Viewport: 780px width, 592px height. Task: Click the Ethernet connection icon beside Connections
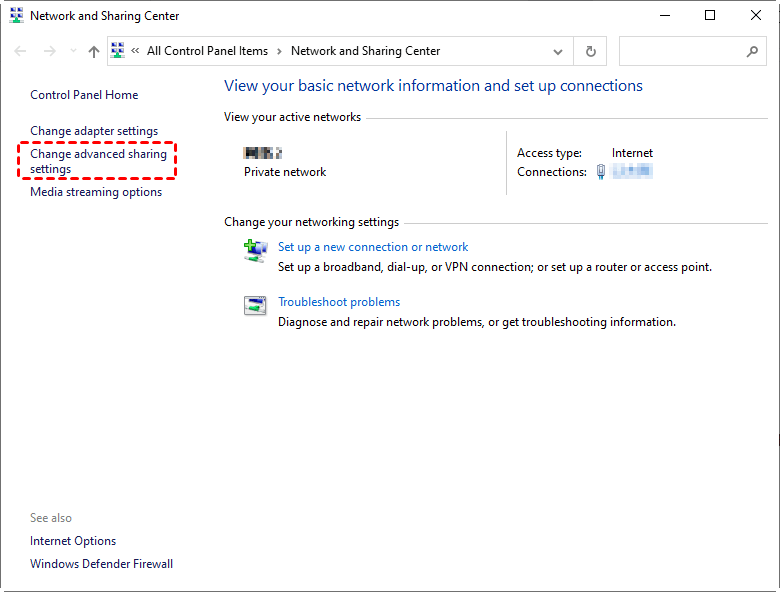click(601, 172)
